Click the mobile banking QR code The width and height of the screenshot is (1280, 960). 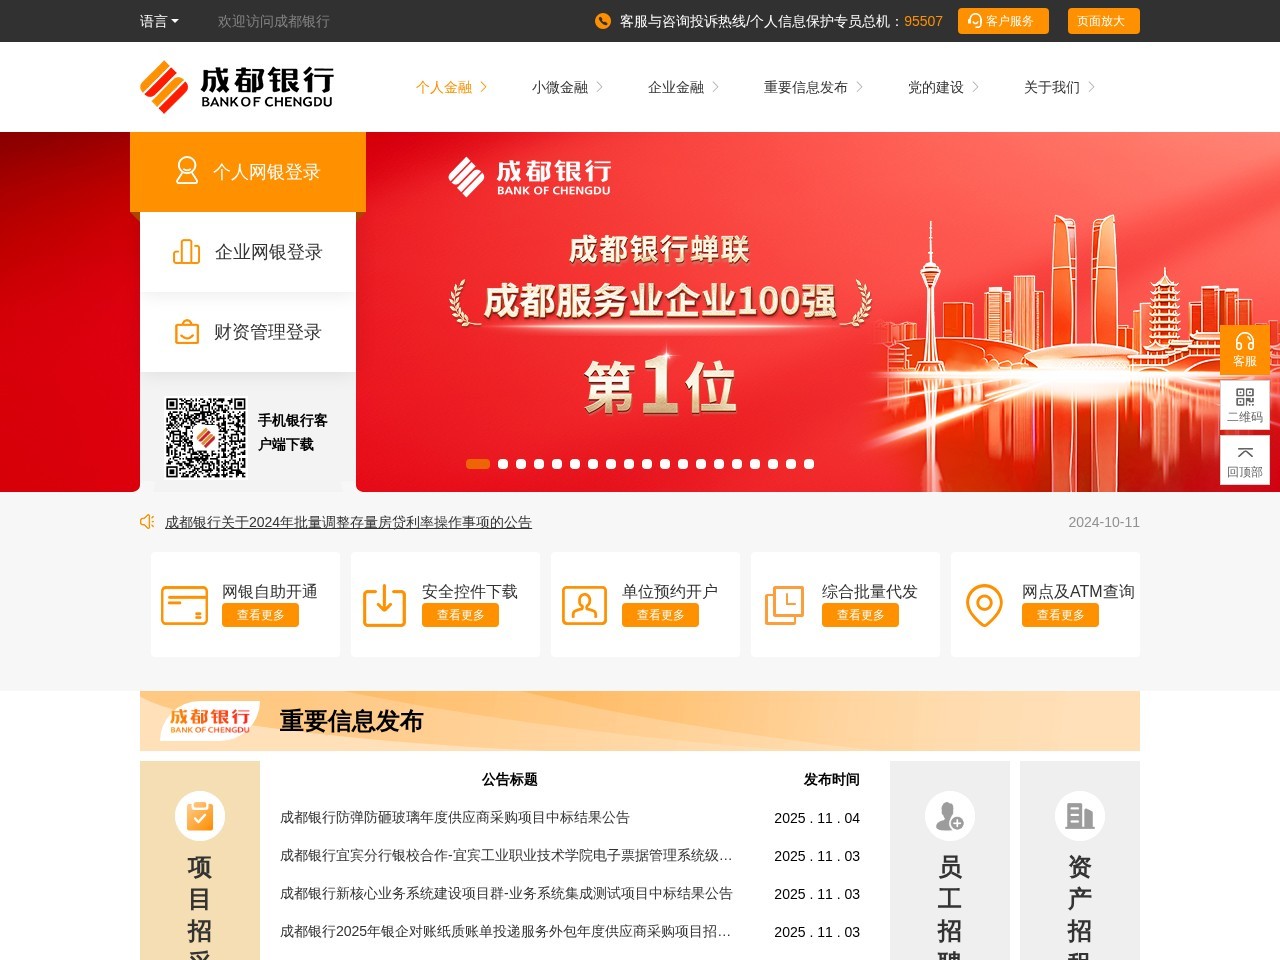click(206, 437)
